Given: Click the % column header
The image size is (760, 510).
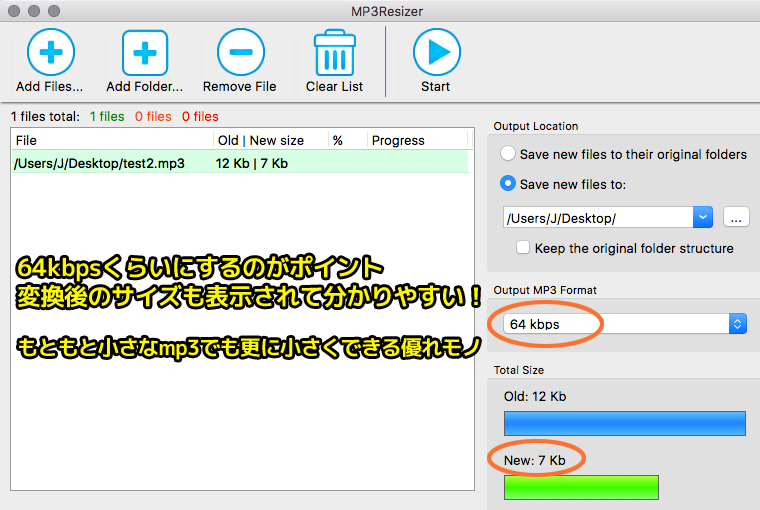Looking at the screenshot, I should pos(346,141).
